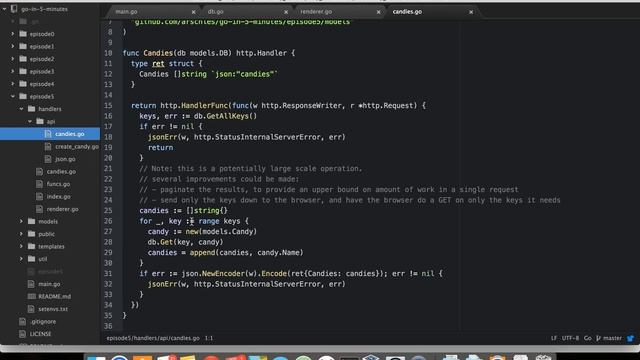Image resolution: width=640 pixels, height=360 pixels.
Task: Click the api folder icon
Action: (x=40, y=121)
